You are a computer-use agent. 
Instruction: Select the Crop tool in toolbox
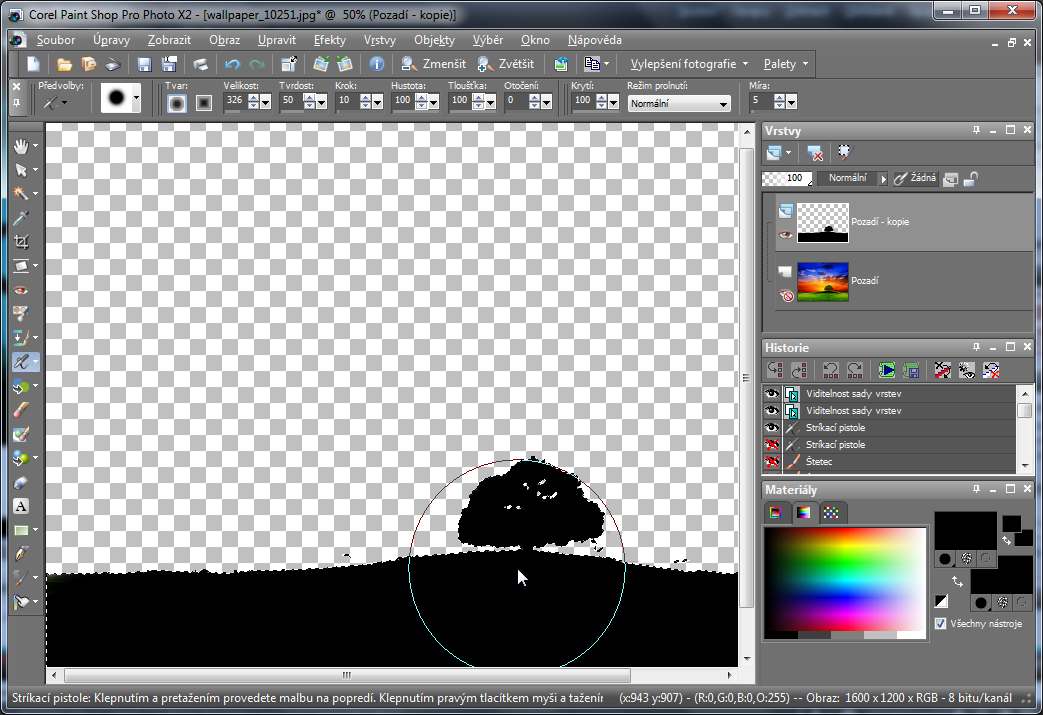21,242
